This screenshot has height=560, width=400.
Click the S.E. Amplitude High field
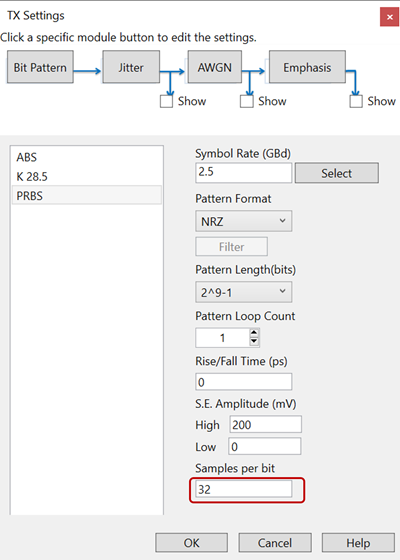pos(265,424)
